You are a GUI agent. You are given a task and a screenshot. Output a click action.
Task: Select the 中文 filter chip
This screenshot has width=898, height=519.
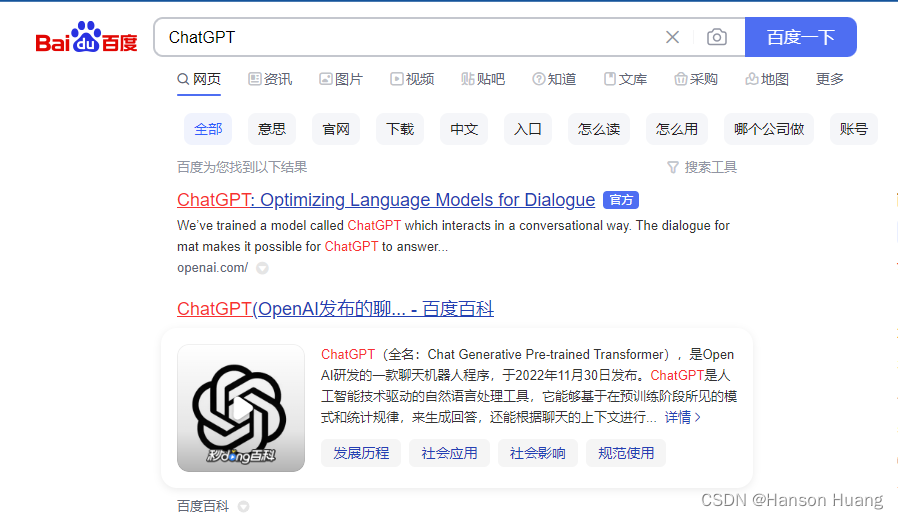point(464,129)
